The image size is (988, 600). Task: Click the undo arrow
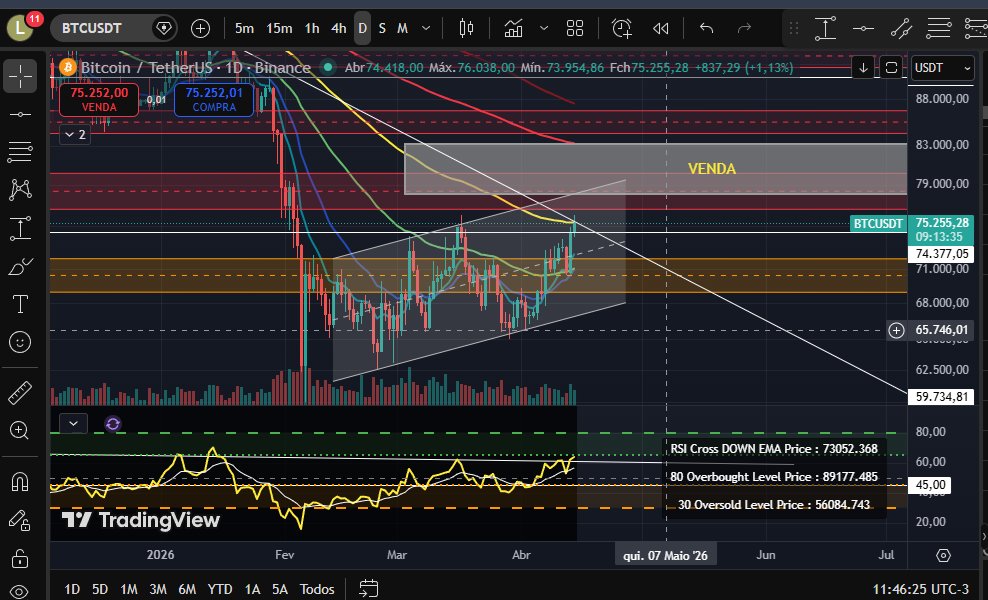point(705,29)
